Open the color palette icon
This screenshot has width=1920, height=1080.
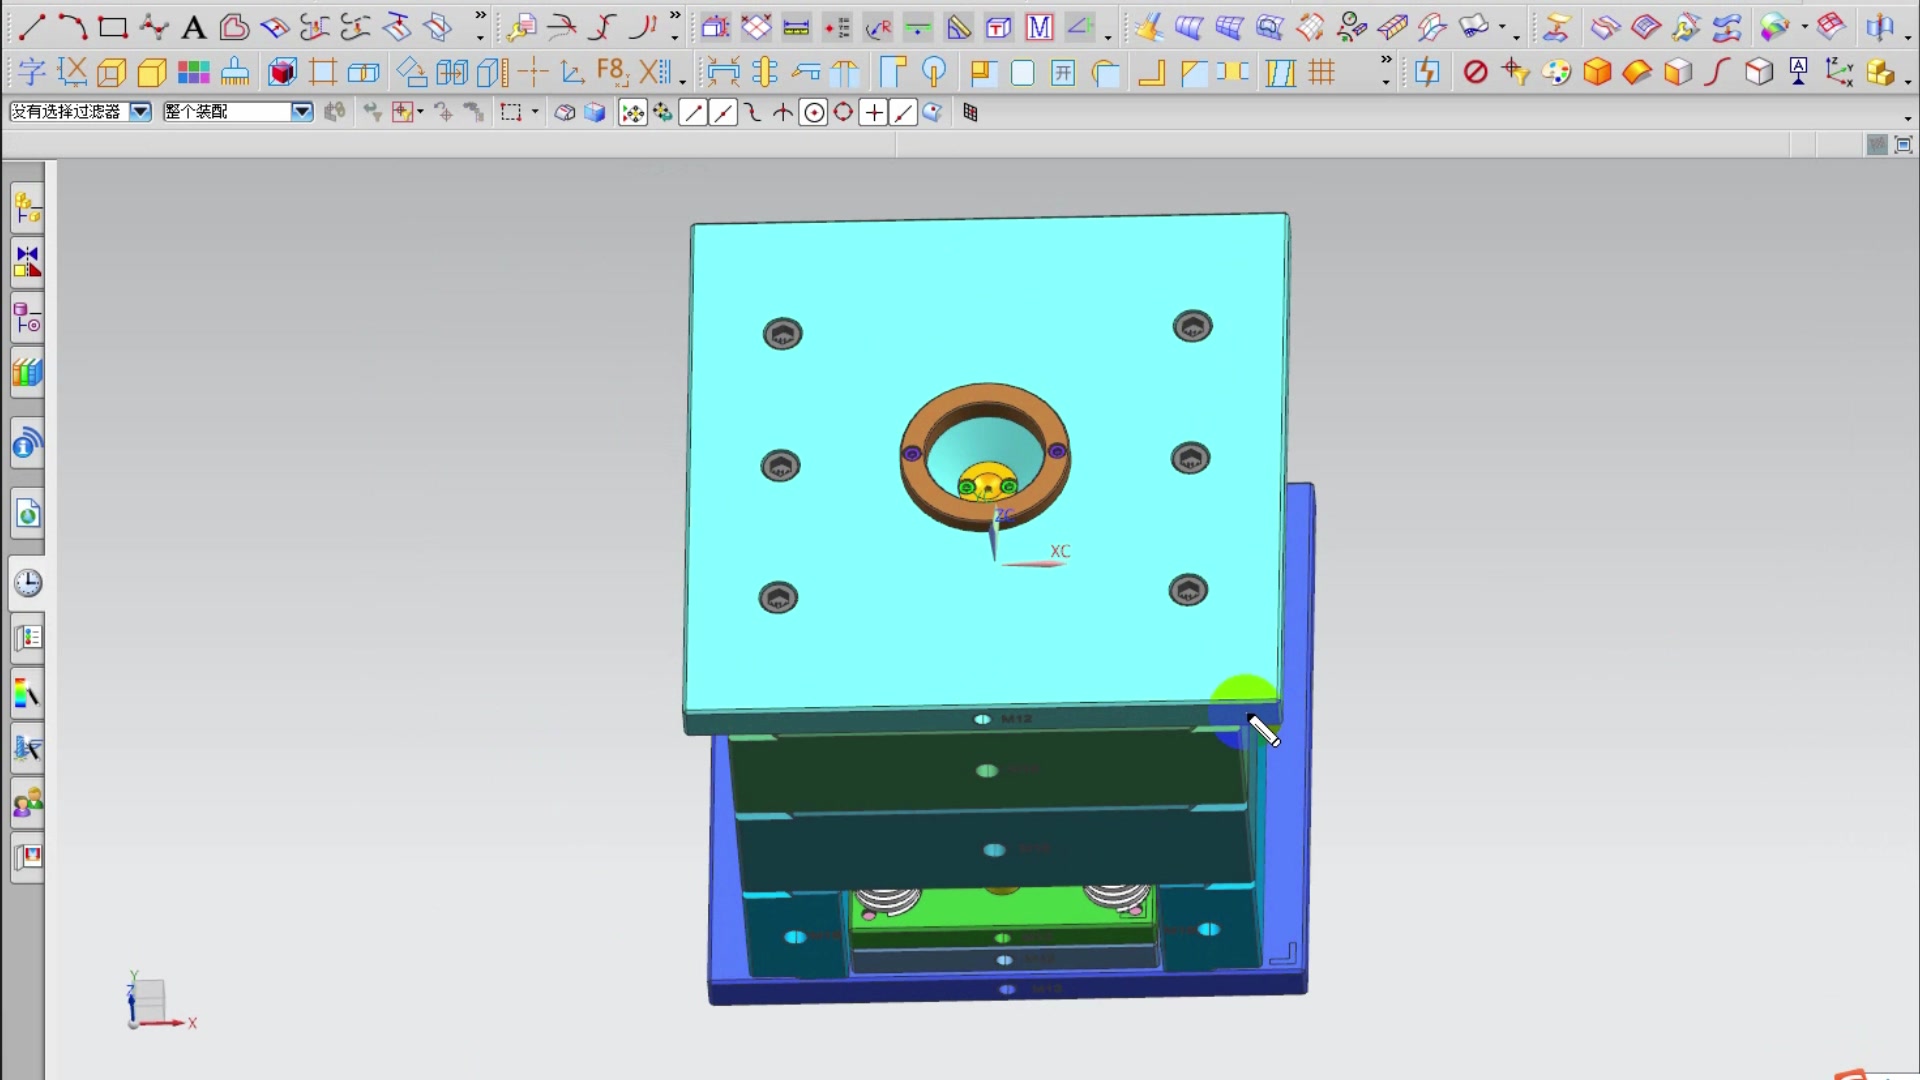[x=1556, y=72]
